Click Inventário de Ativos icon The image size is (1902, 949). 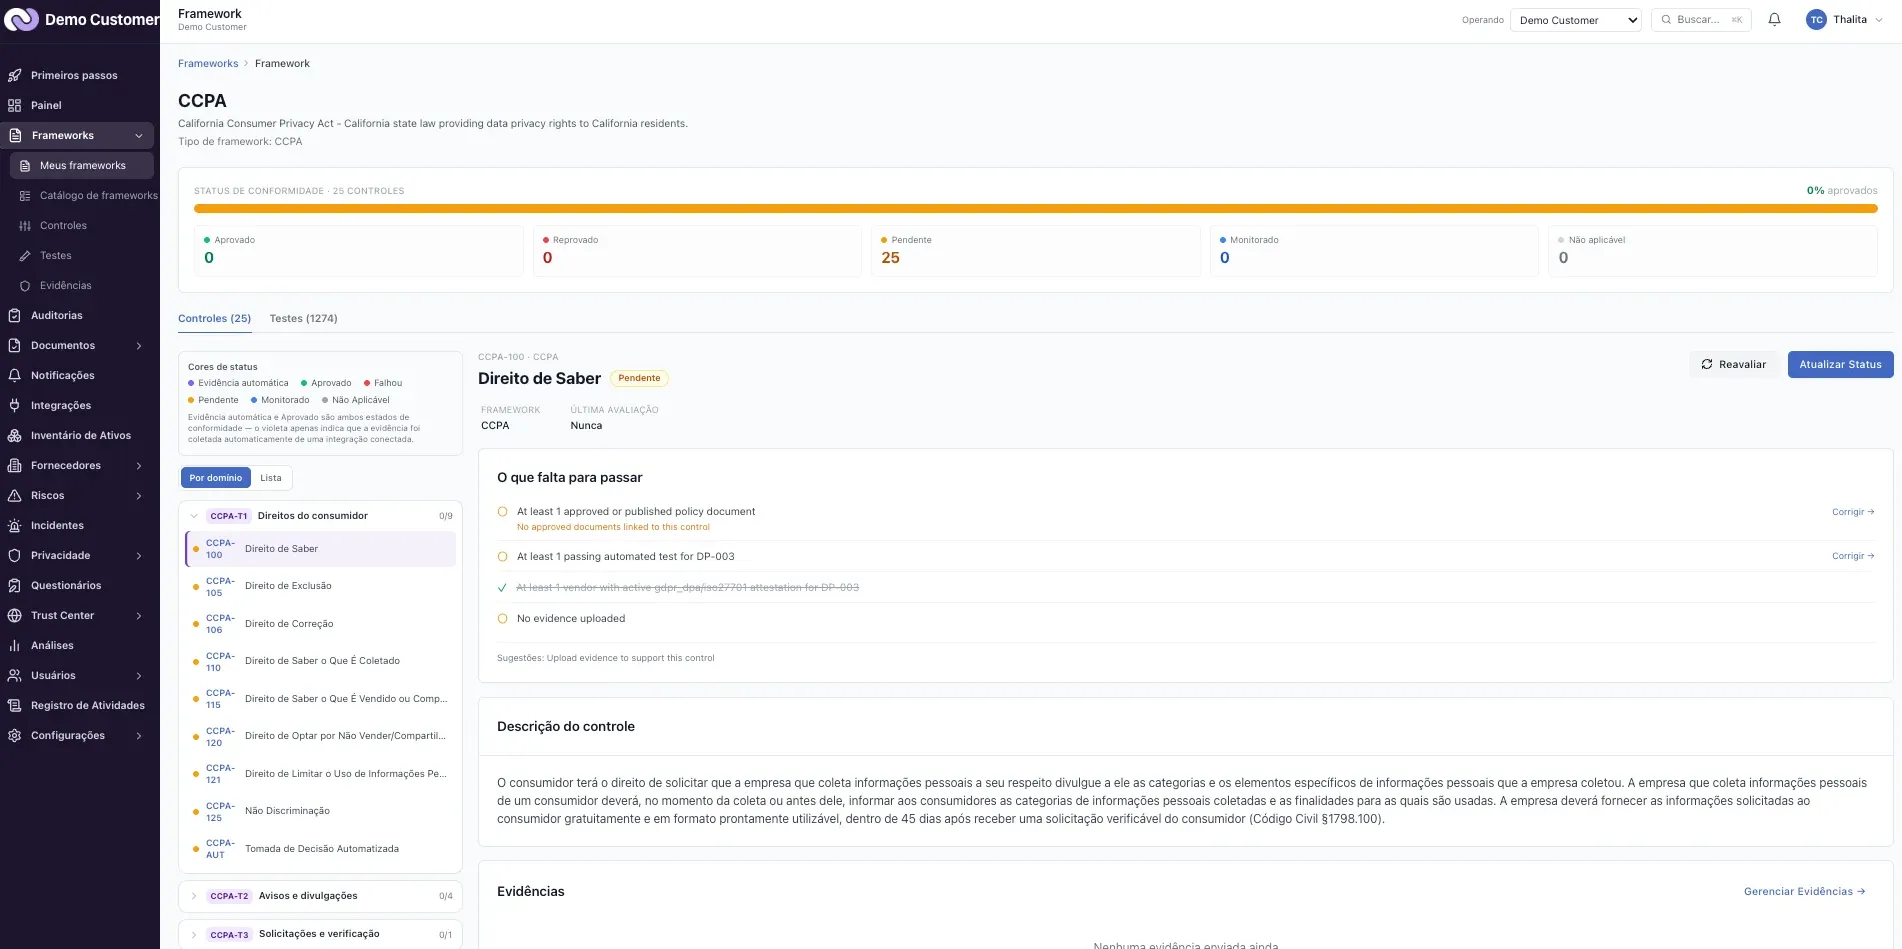pyautogui.click(x=15, y=436)
